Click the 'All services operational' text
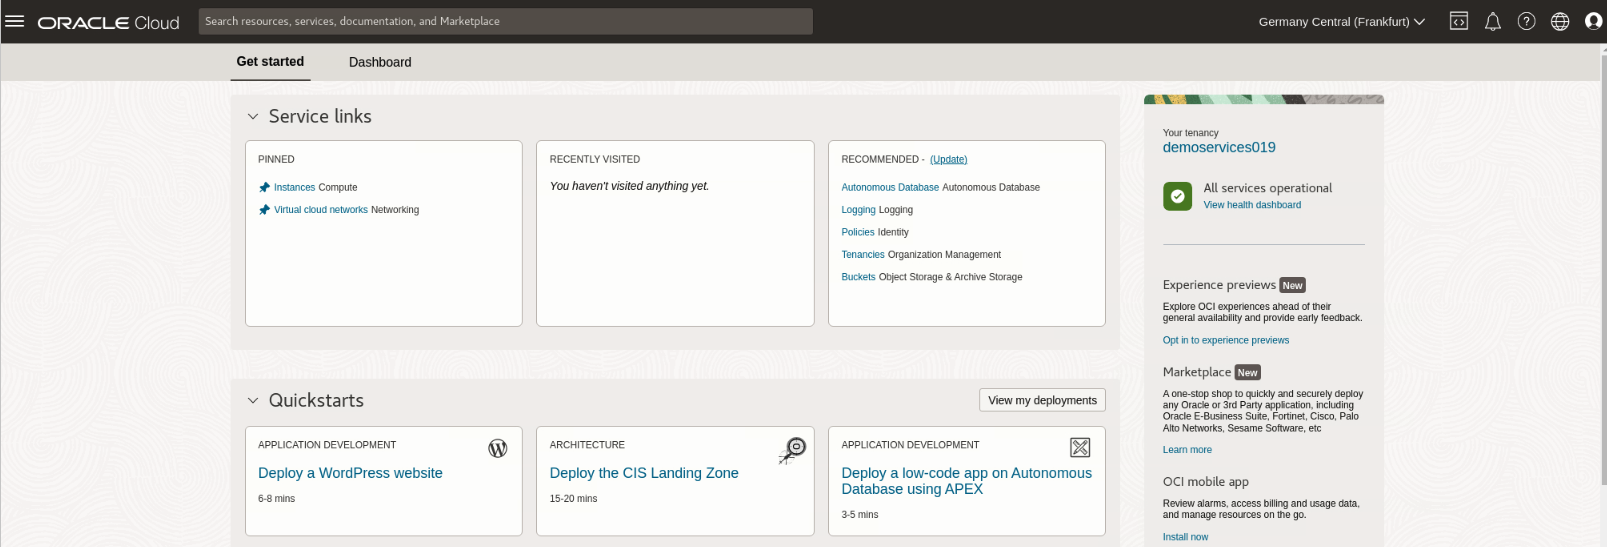 point(1267,188)
